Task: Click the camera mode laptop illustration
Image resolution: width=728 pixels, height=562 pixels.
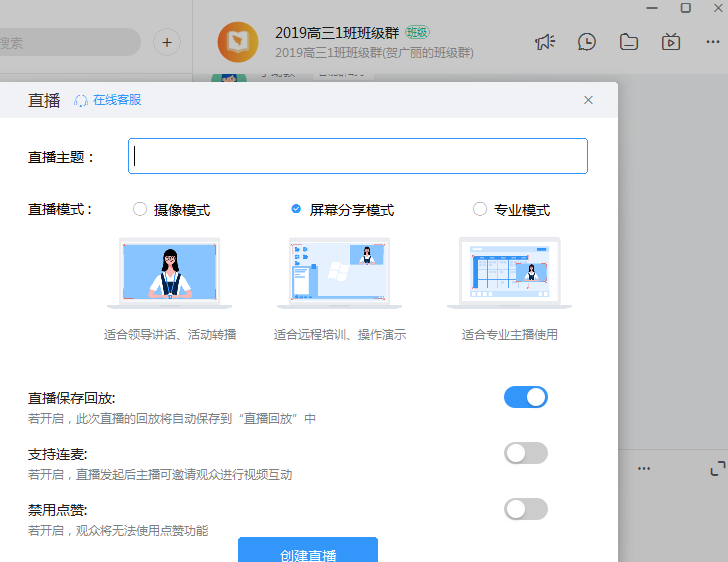Action: tap(169, 273)
